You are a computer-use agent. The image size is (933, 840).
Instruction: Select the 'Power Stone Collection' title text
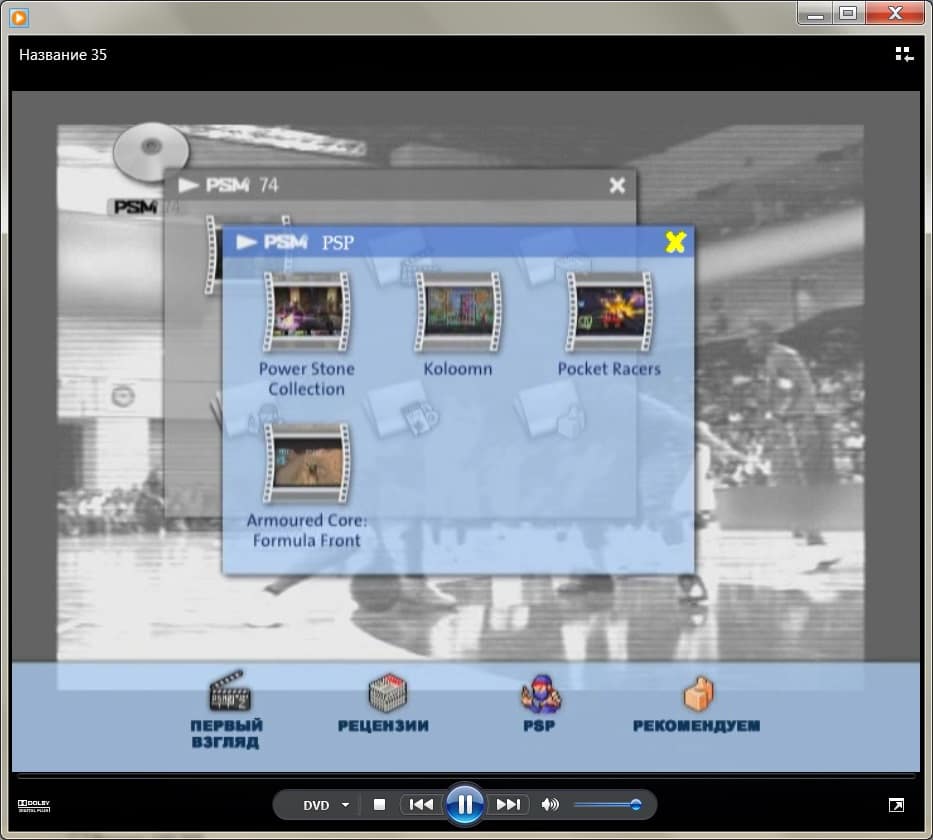point(306,378)
